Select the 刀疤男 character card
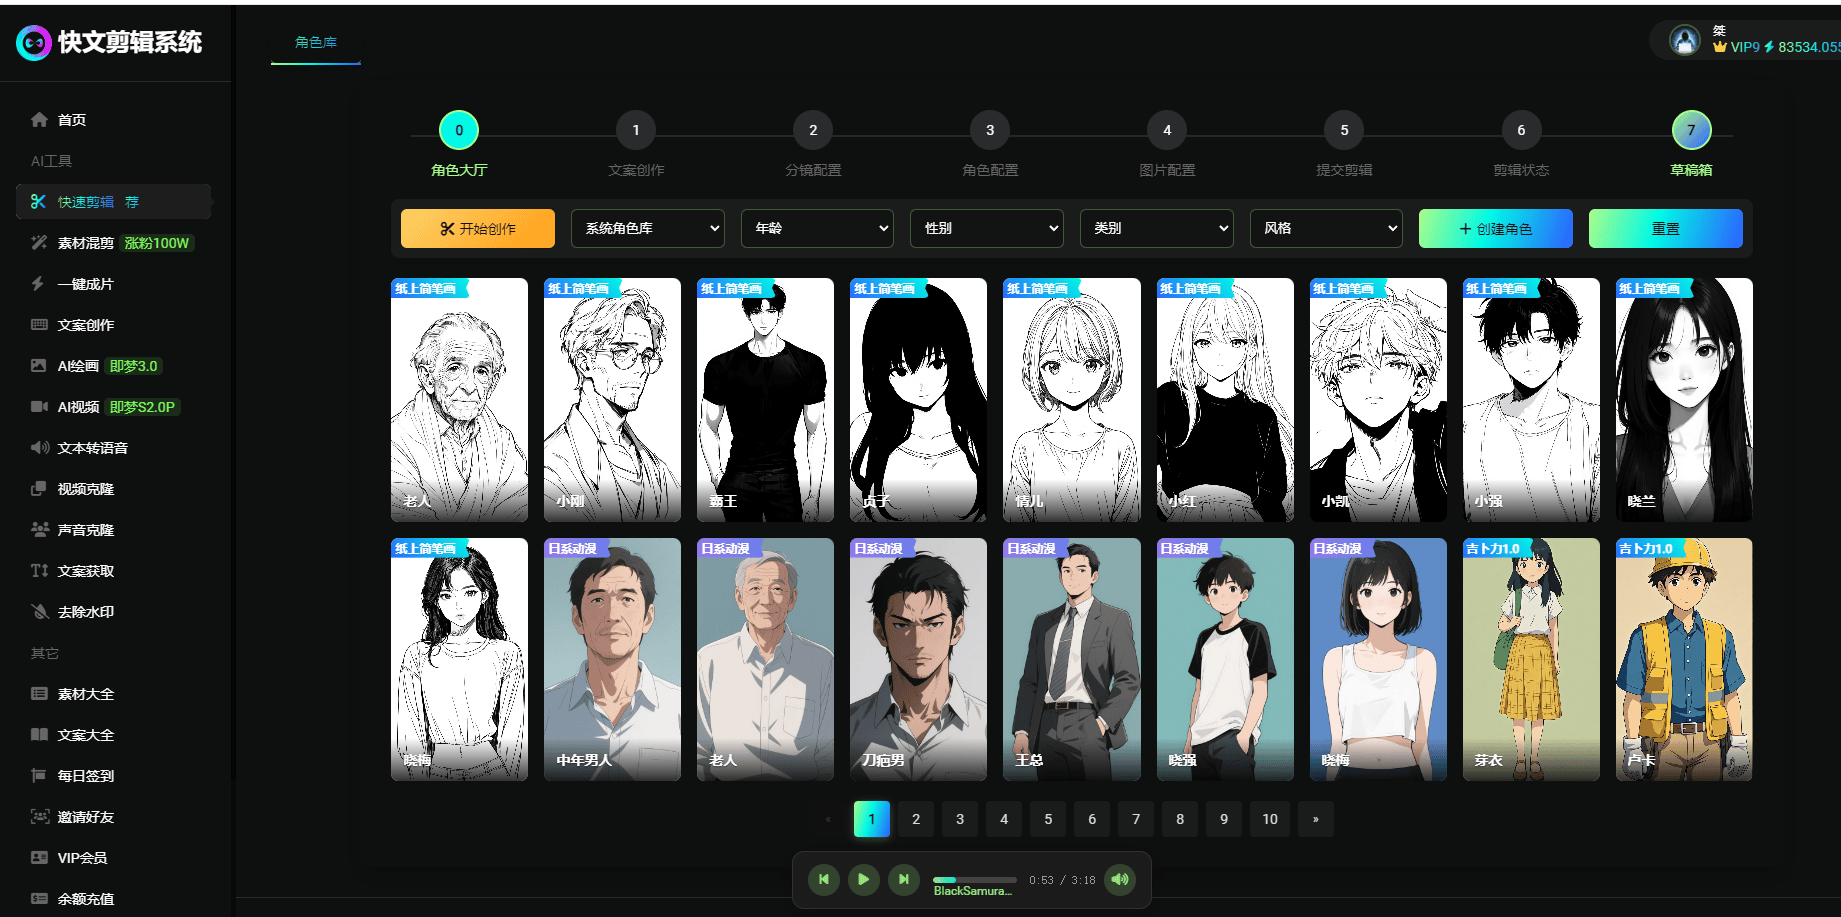 [918, 660]
